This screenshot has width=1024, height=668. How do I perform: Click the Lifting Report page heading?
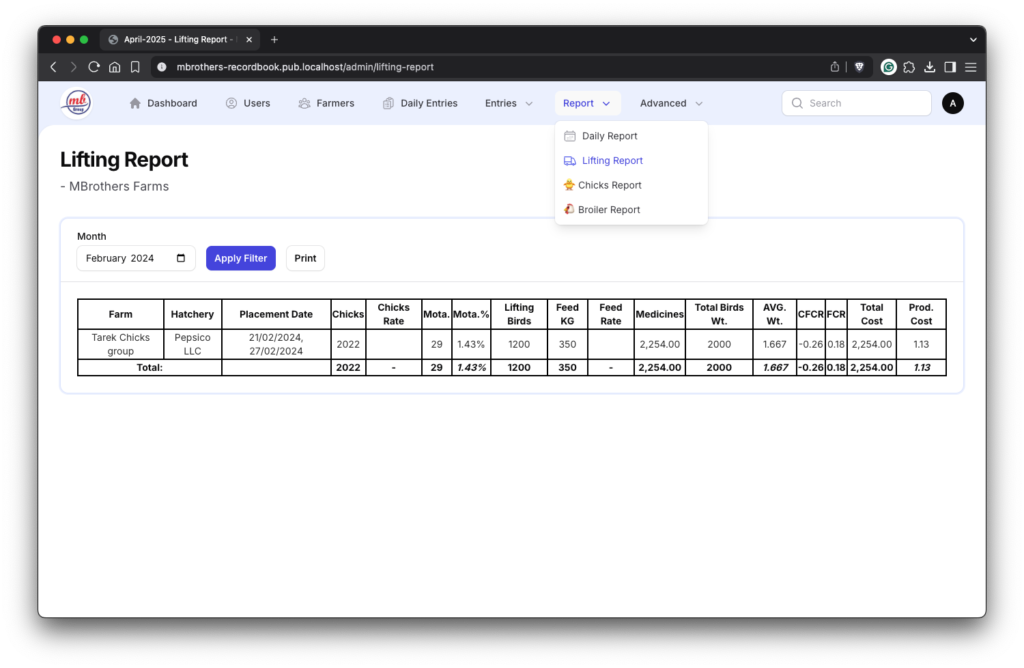tap(124, 159)
